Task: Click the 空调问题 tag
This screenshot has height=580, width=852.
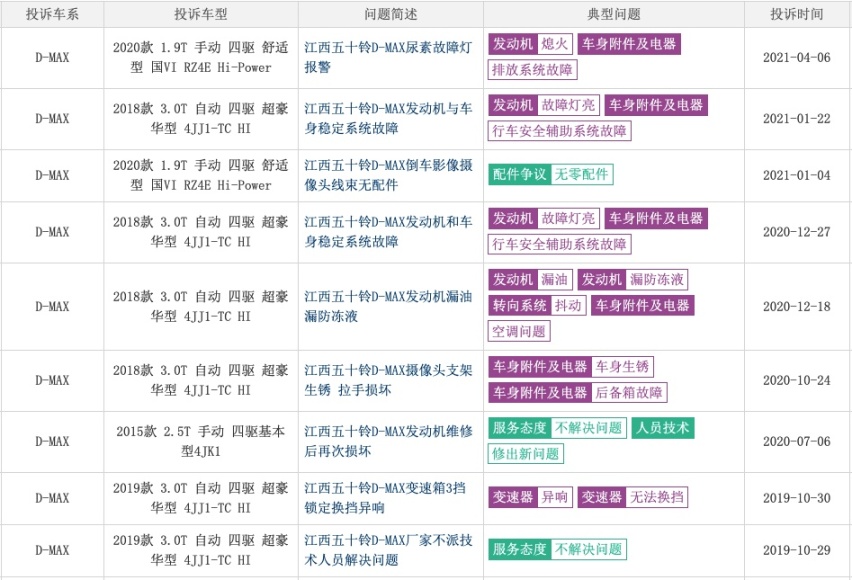Action: [x=519, y=331]
